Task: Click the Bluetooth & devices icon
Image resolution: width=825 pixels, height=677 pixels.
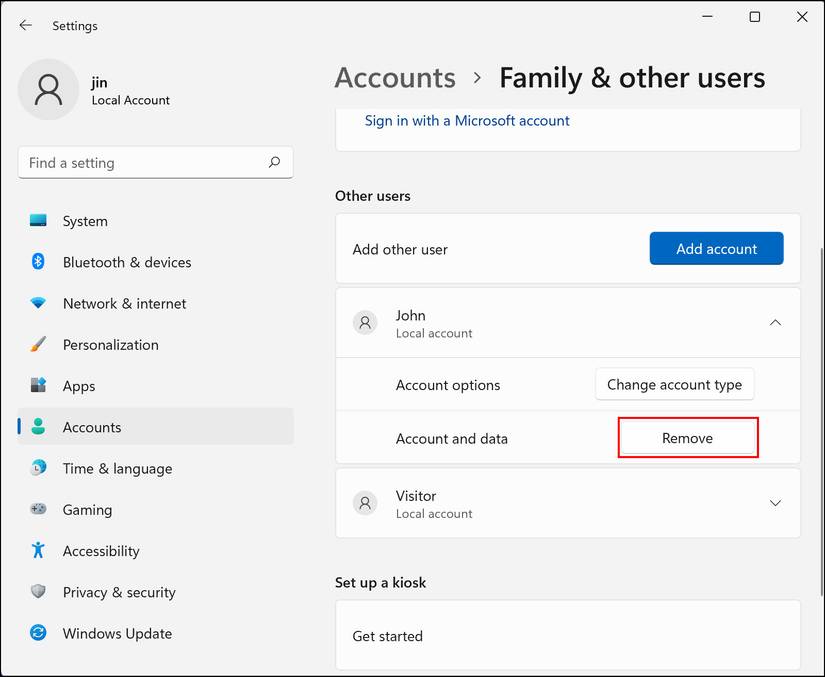Action: pyautogui.click(x=38, y=262)
